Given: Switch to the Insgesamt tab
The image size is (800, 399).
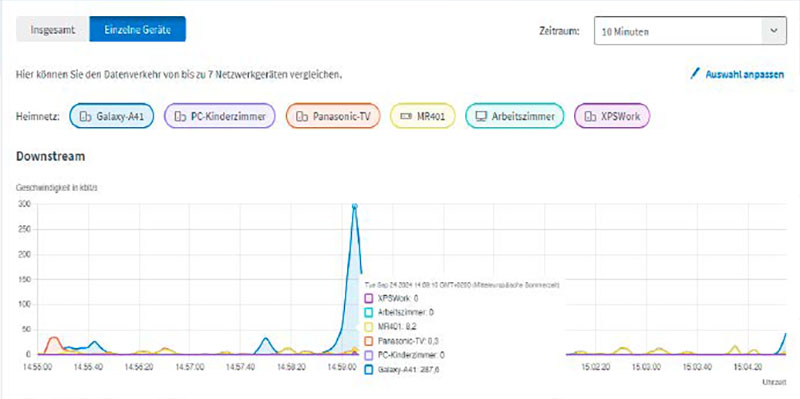Looking at the screenshot, I should (x=53, y=29).
